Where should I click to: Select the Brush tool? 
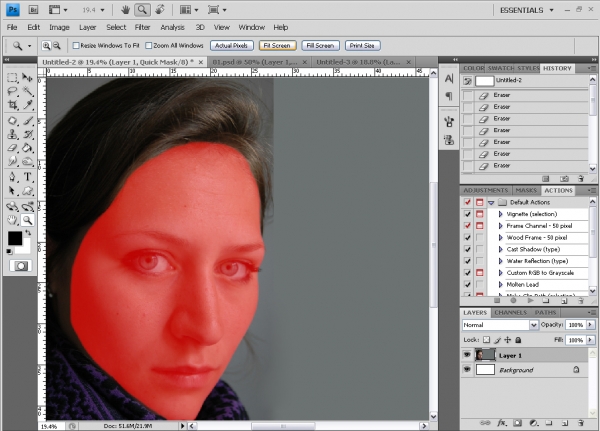pos(27,121)
